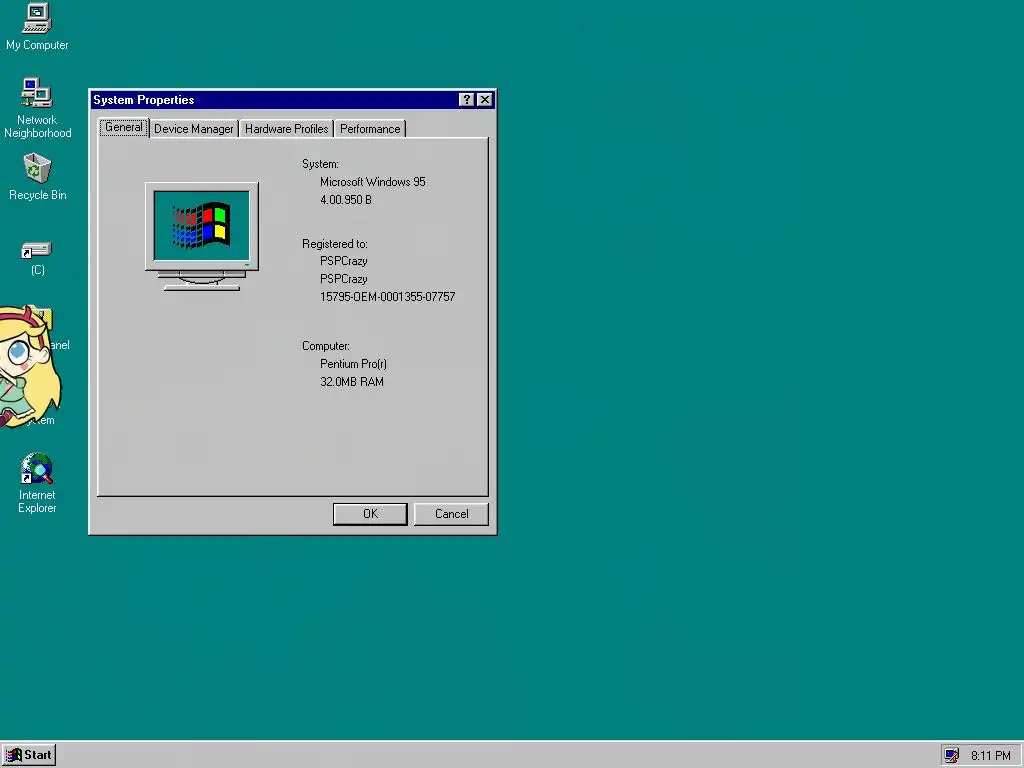The width and height of the screenshot is (1024, 768).
Task: Click the version text '4.00.950 B'
Action: 345,200
